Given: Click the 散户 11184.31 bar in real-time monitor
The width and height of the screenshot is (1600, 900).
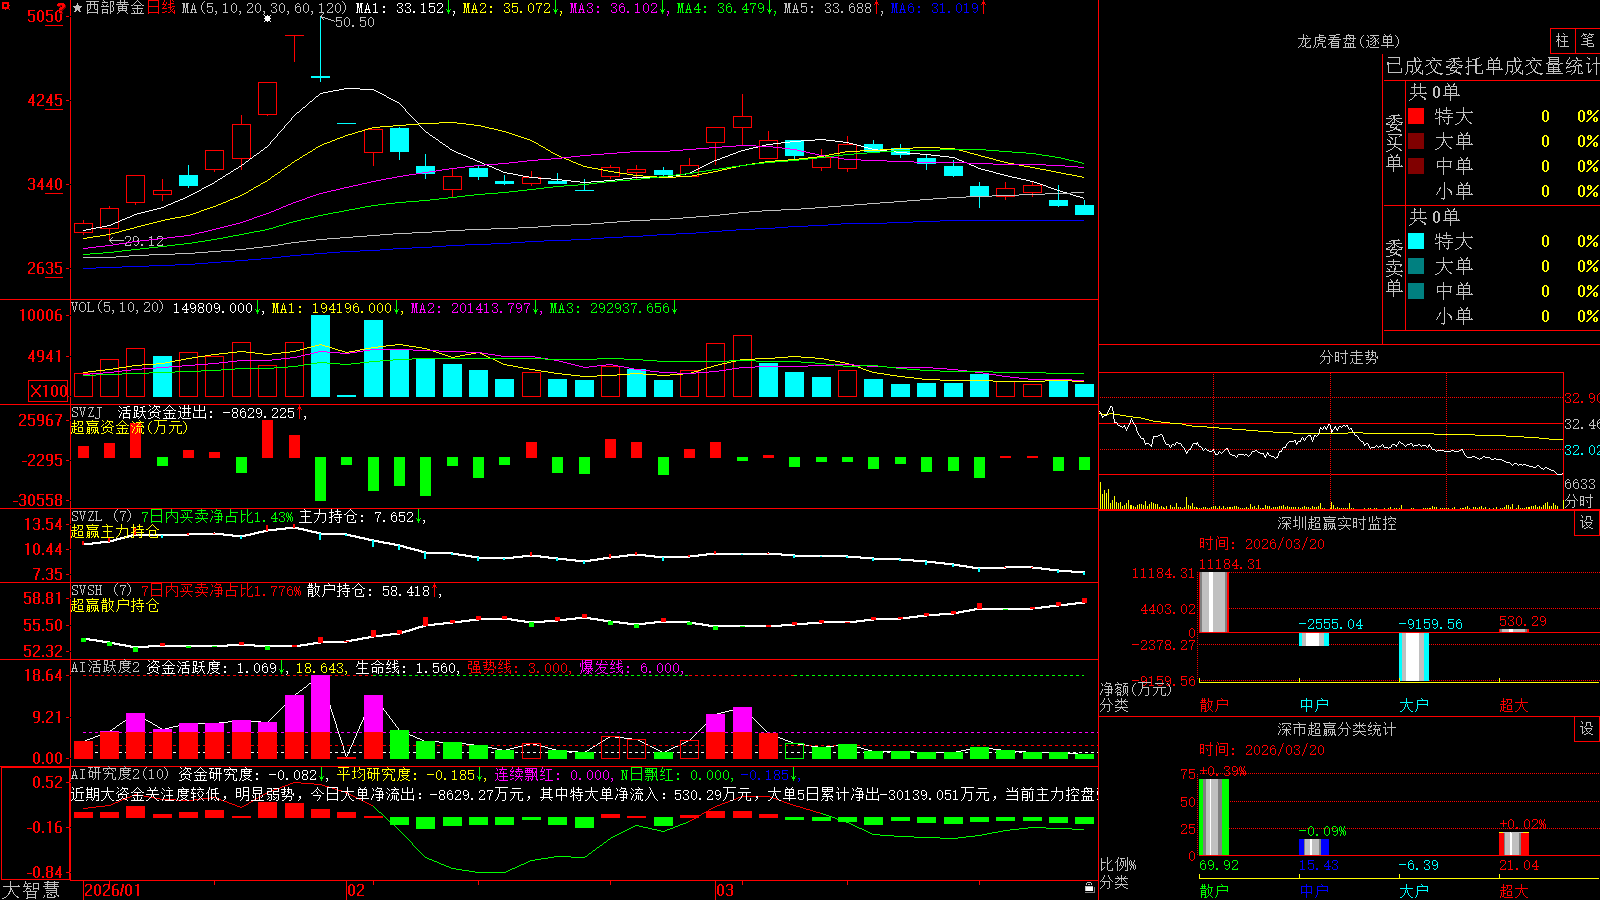Looking at the screenshot, I should 1214,602.
